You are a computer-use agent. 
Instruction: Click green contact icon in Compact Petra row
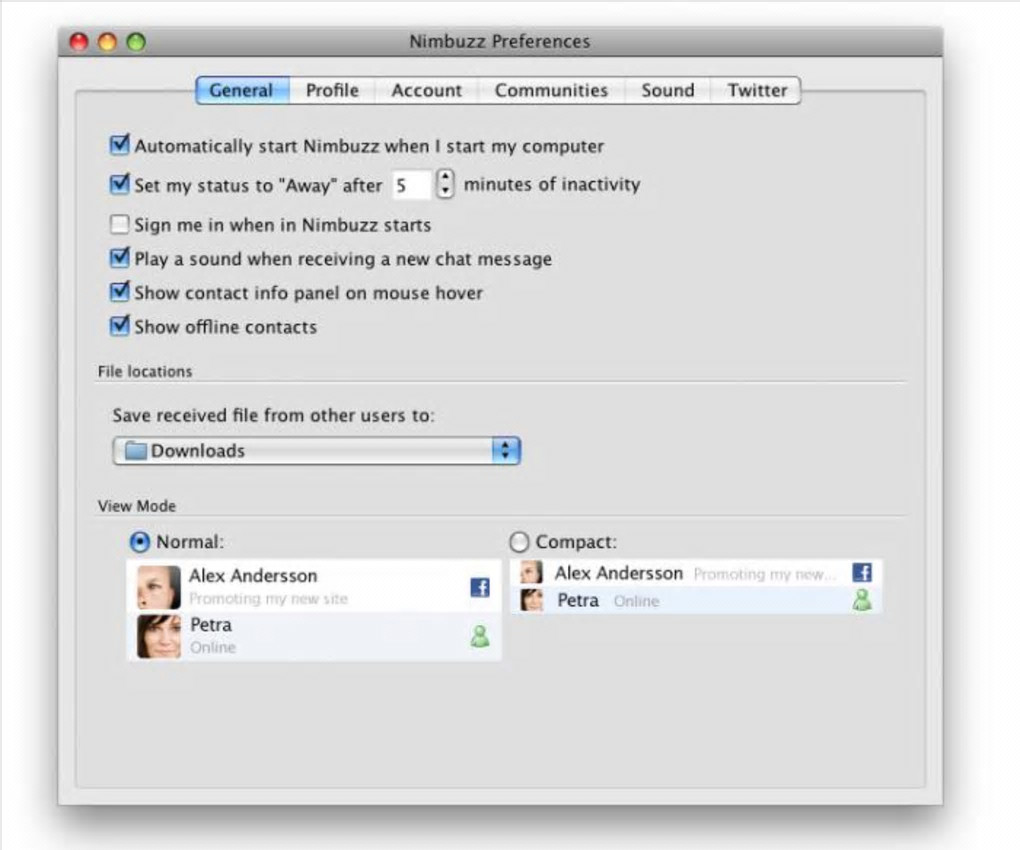click(862, 600)
